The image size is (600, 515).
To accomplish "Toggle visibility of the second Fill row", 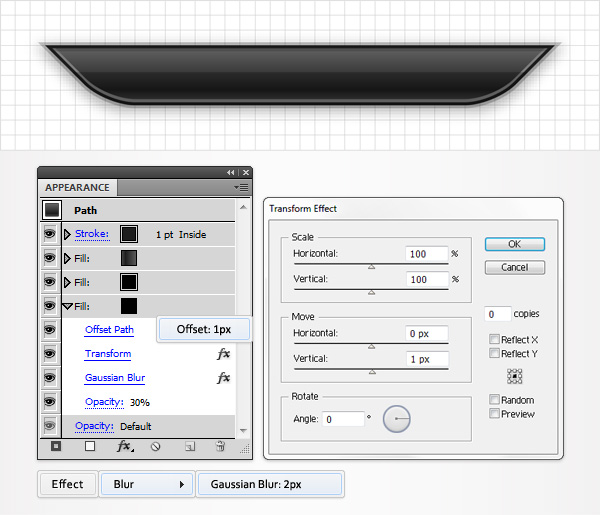I will point(50,282).
